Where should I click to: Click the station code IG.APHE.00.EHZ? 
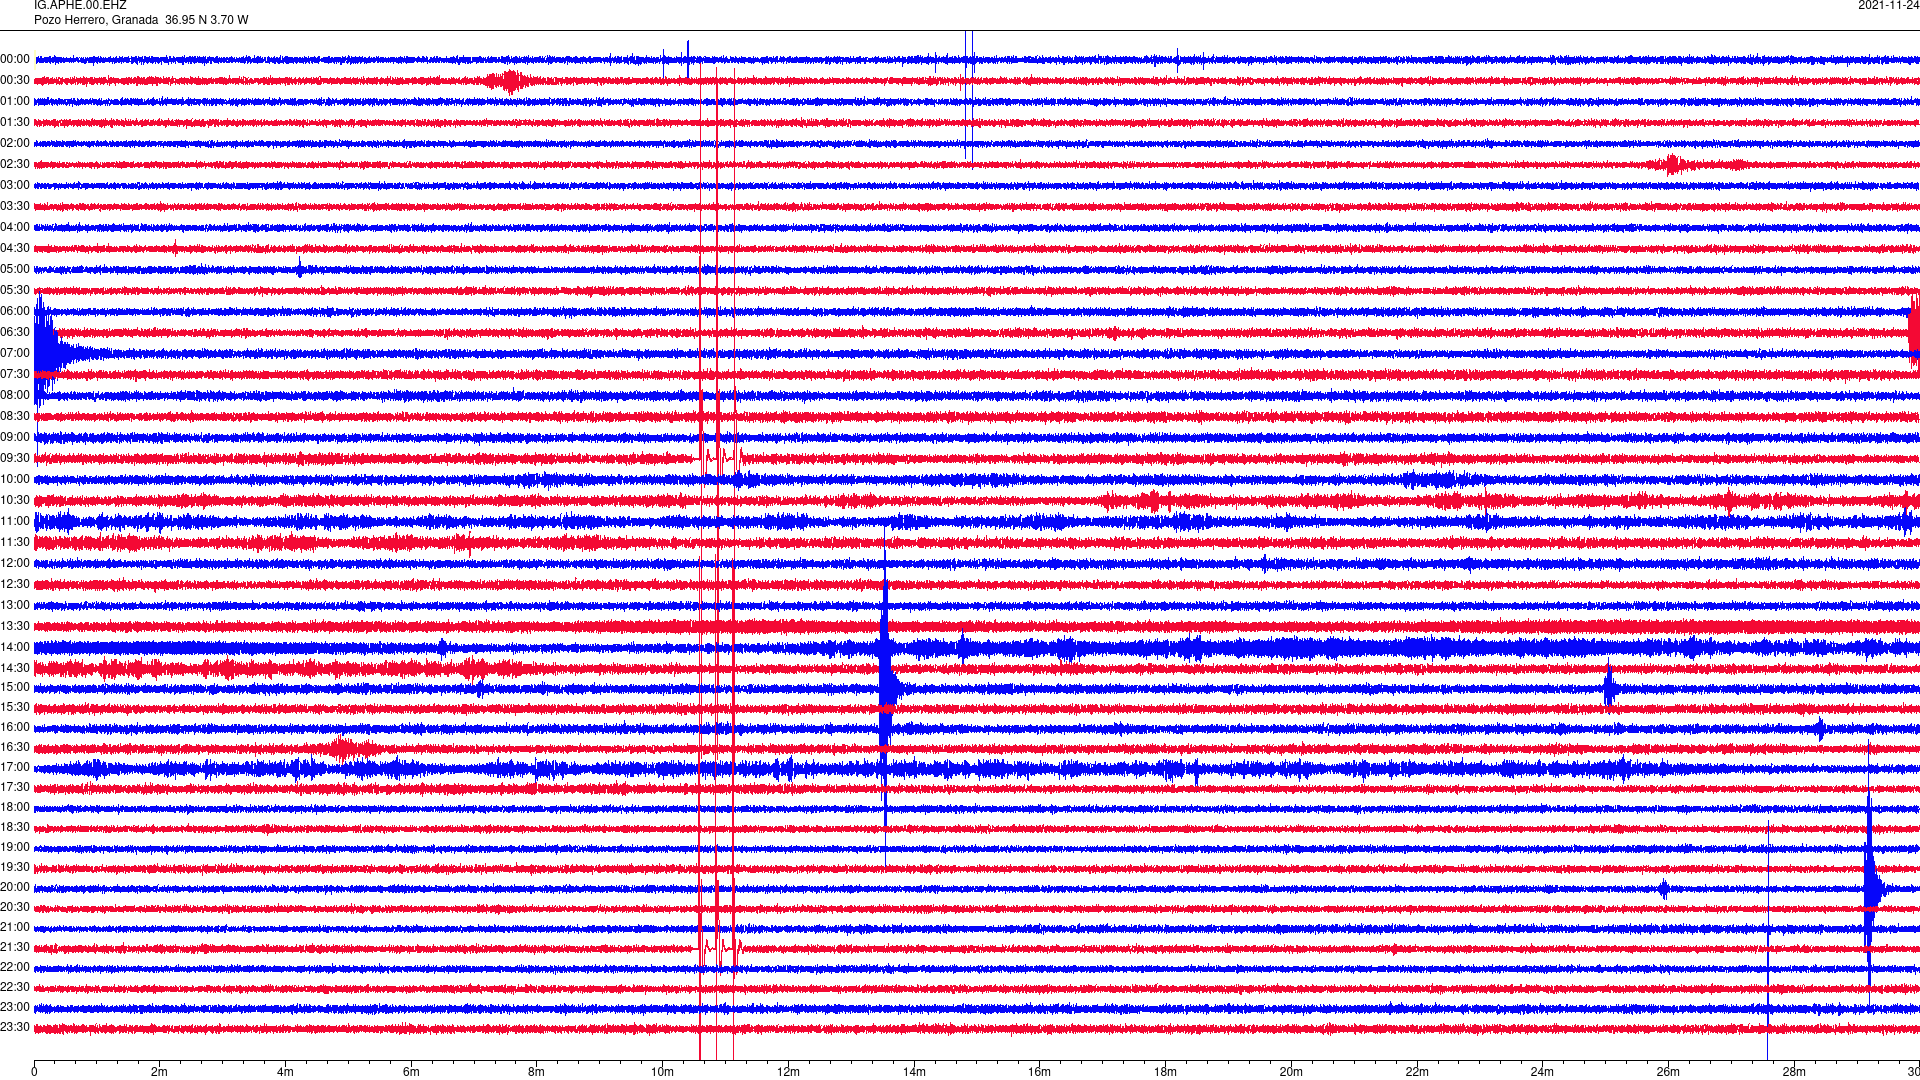point(80,5)
